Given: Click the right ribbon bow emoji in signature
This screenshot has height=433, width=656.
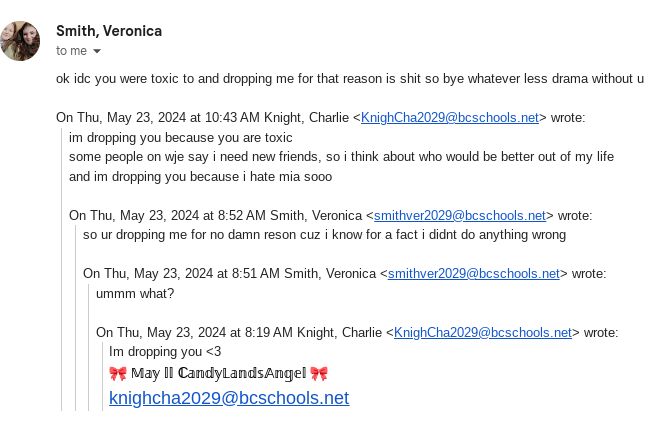Looking at the screenshot, I should tap(319, 374).
